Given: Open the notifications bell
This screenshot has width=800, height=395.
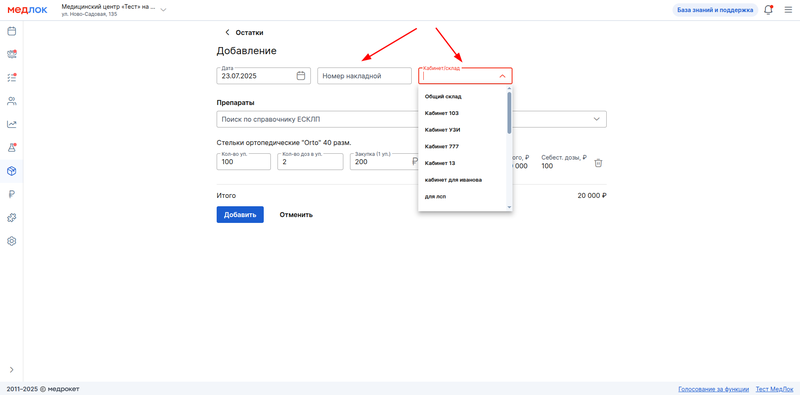Looking at the screenshot, I should 768,10.
